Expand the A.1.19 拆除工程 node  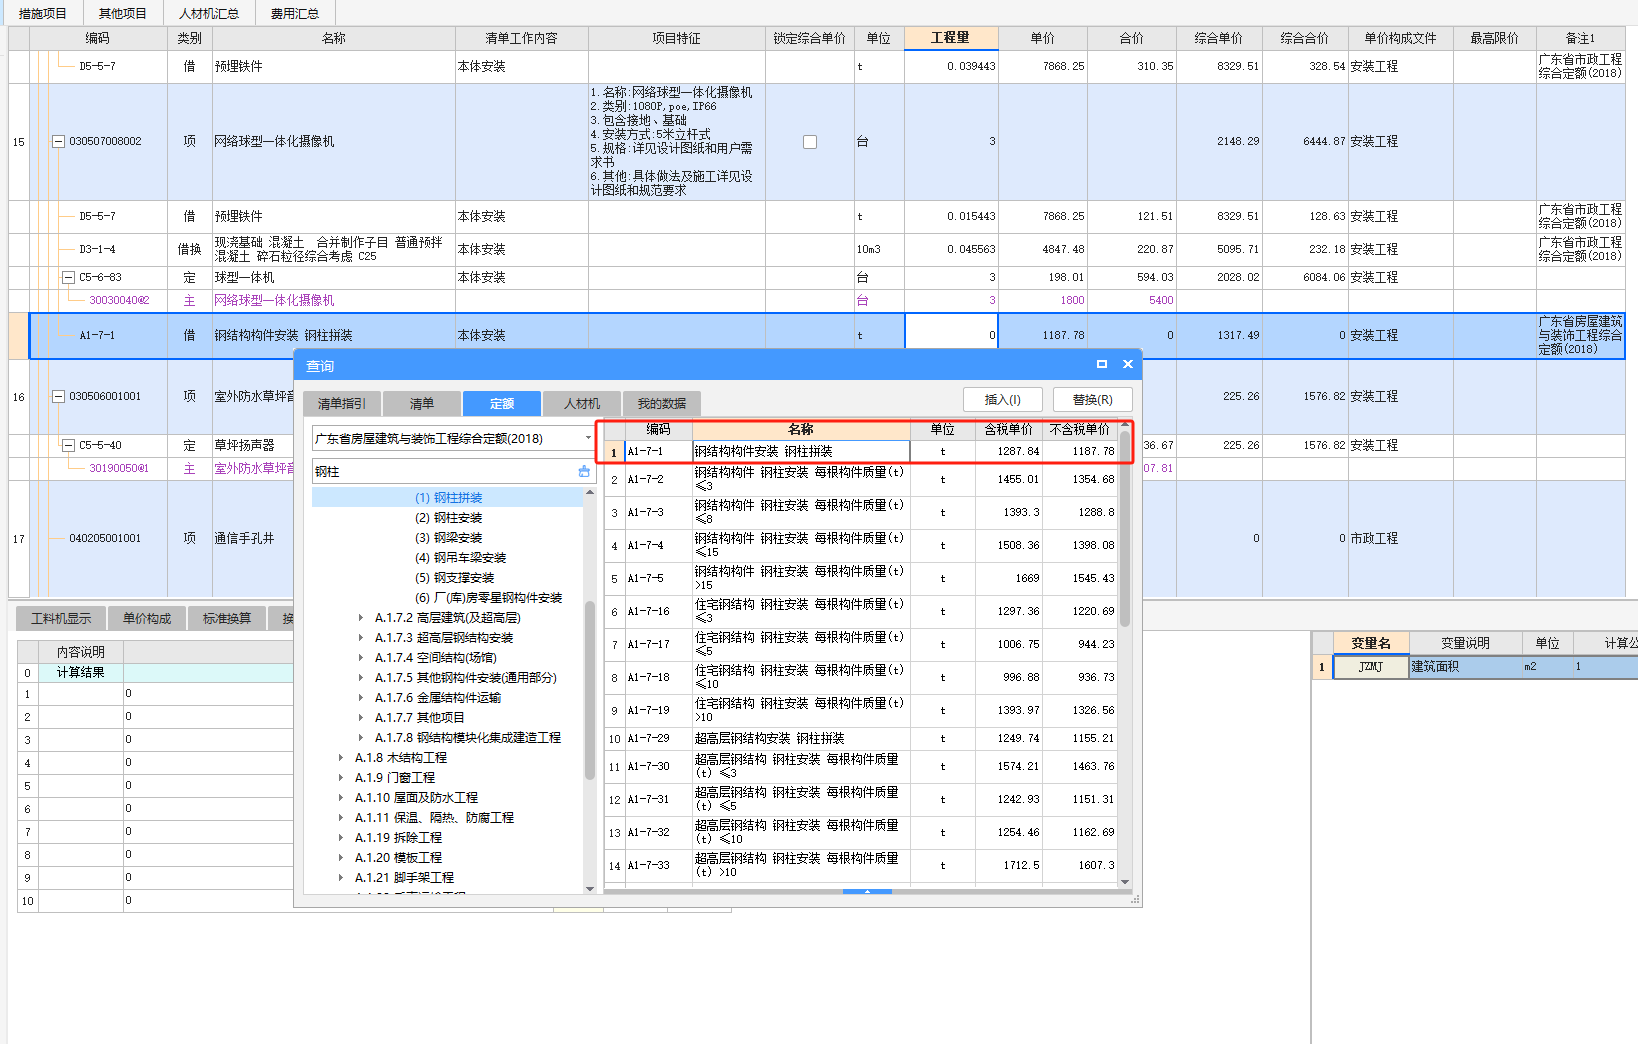341,838
